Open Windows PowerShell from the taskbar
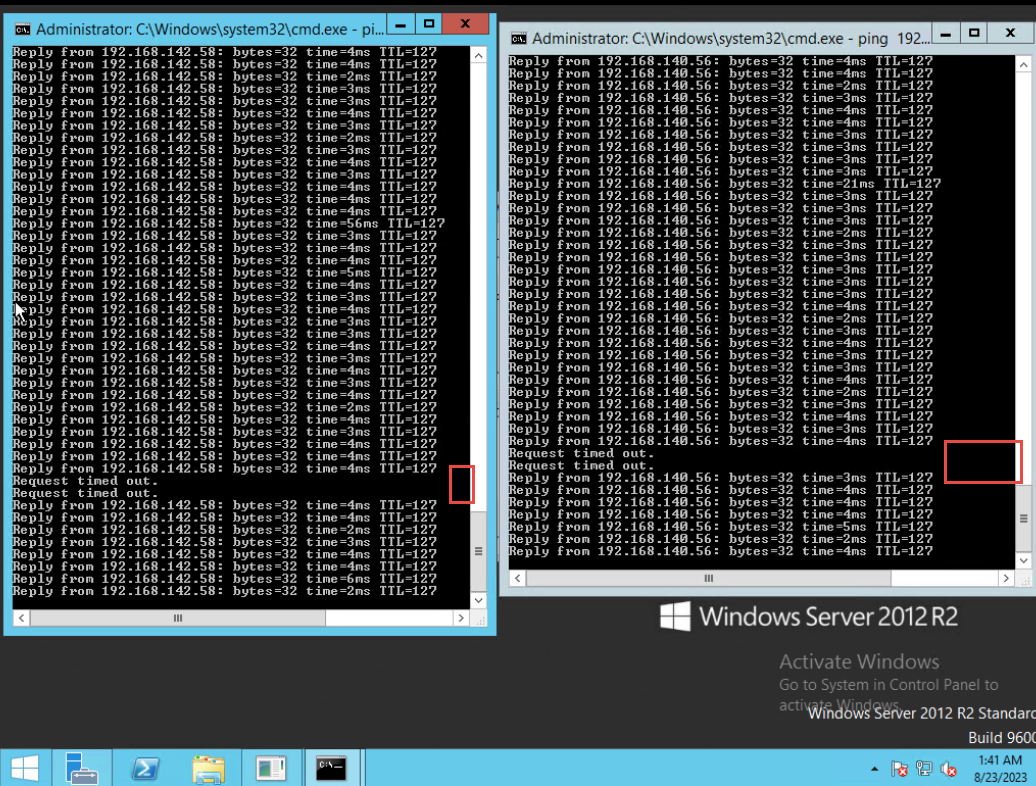This screenshot has height=786, width=1036. 145,767
